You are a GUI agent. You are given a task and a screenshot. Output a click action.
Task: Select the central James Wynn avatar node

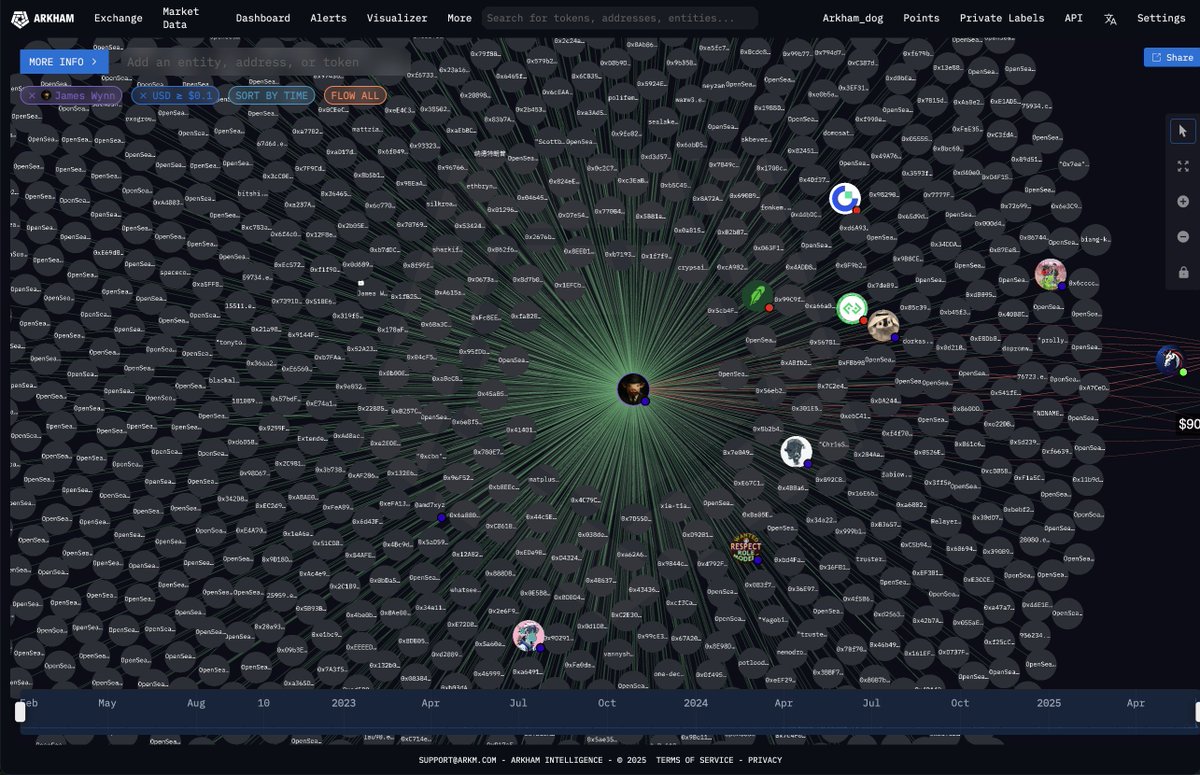pyautogui.click(x=633, y=389)
